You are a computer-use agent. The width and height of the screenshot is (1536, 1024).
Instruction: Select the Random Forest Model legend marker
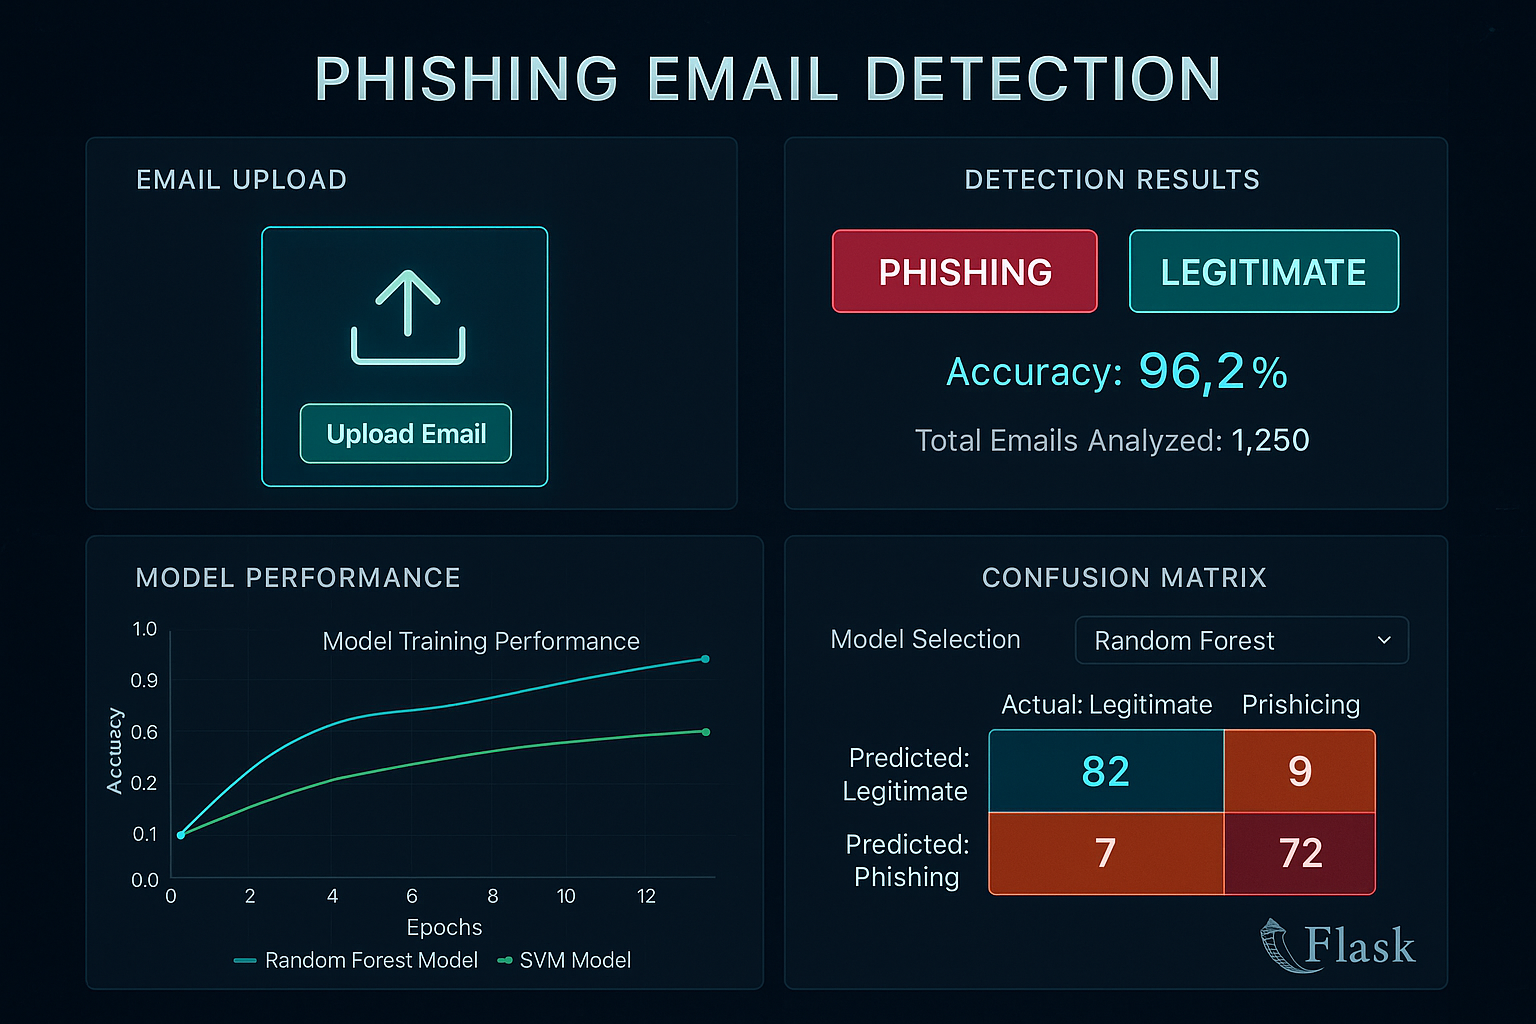pyautogui.click(x=243, y=960)
